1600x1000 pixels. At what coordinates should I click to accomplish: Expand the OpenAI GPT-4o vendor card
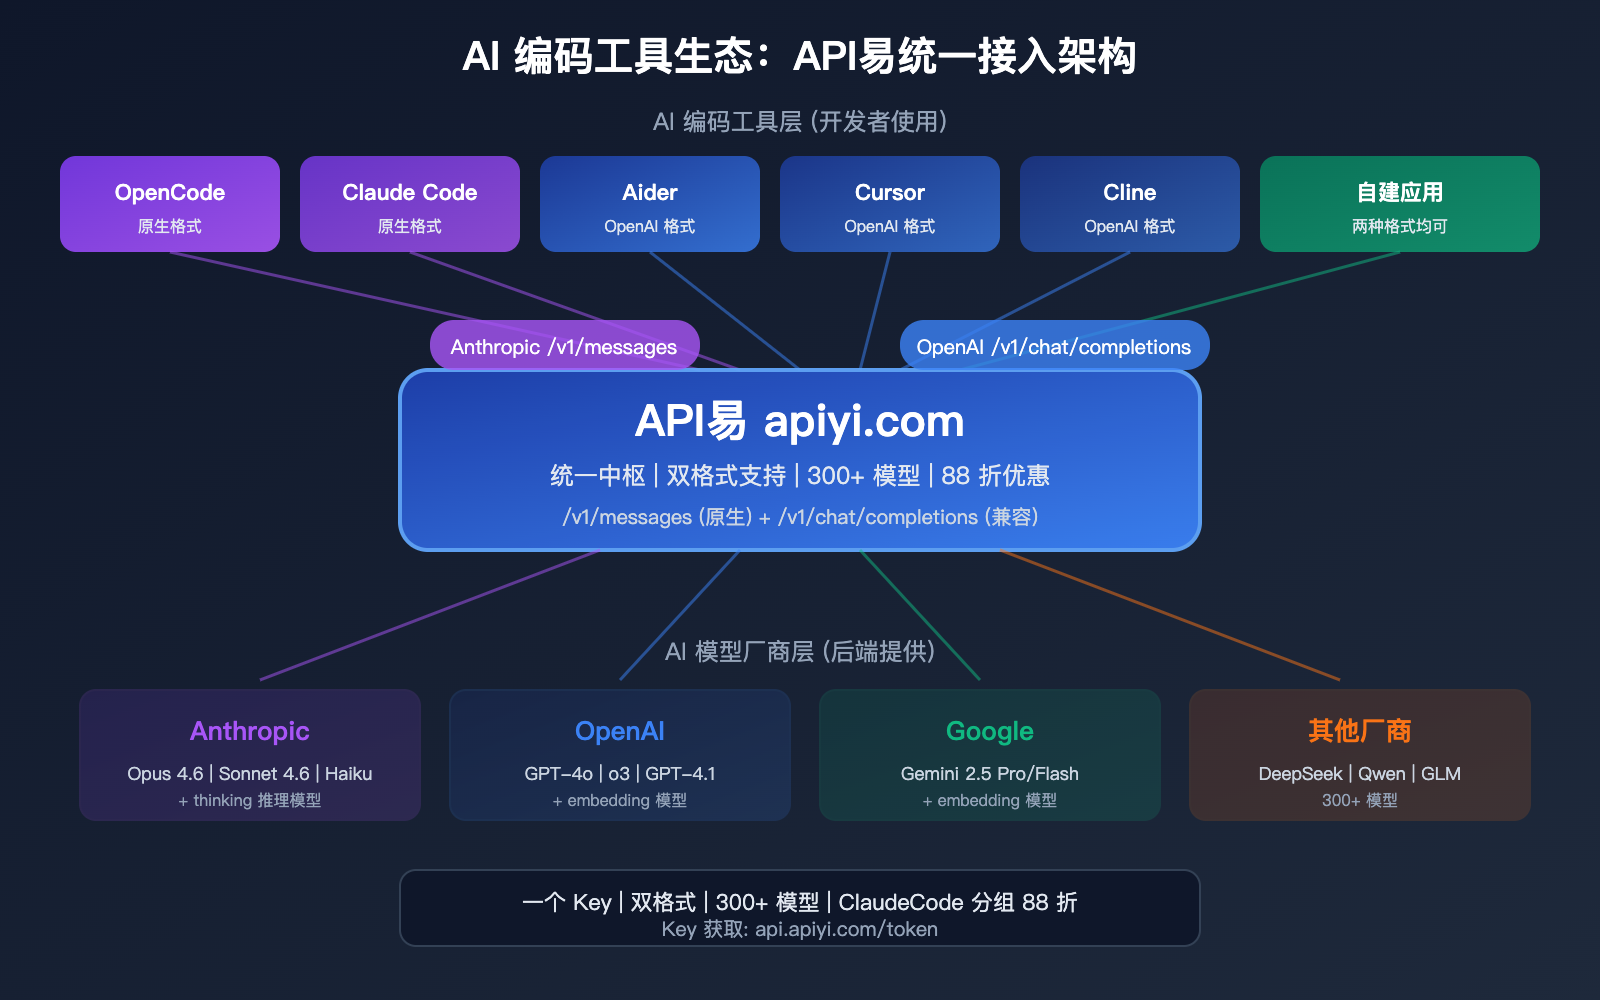point(620,755)
